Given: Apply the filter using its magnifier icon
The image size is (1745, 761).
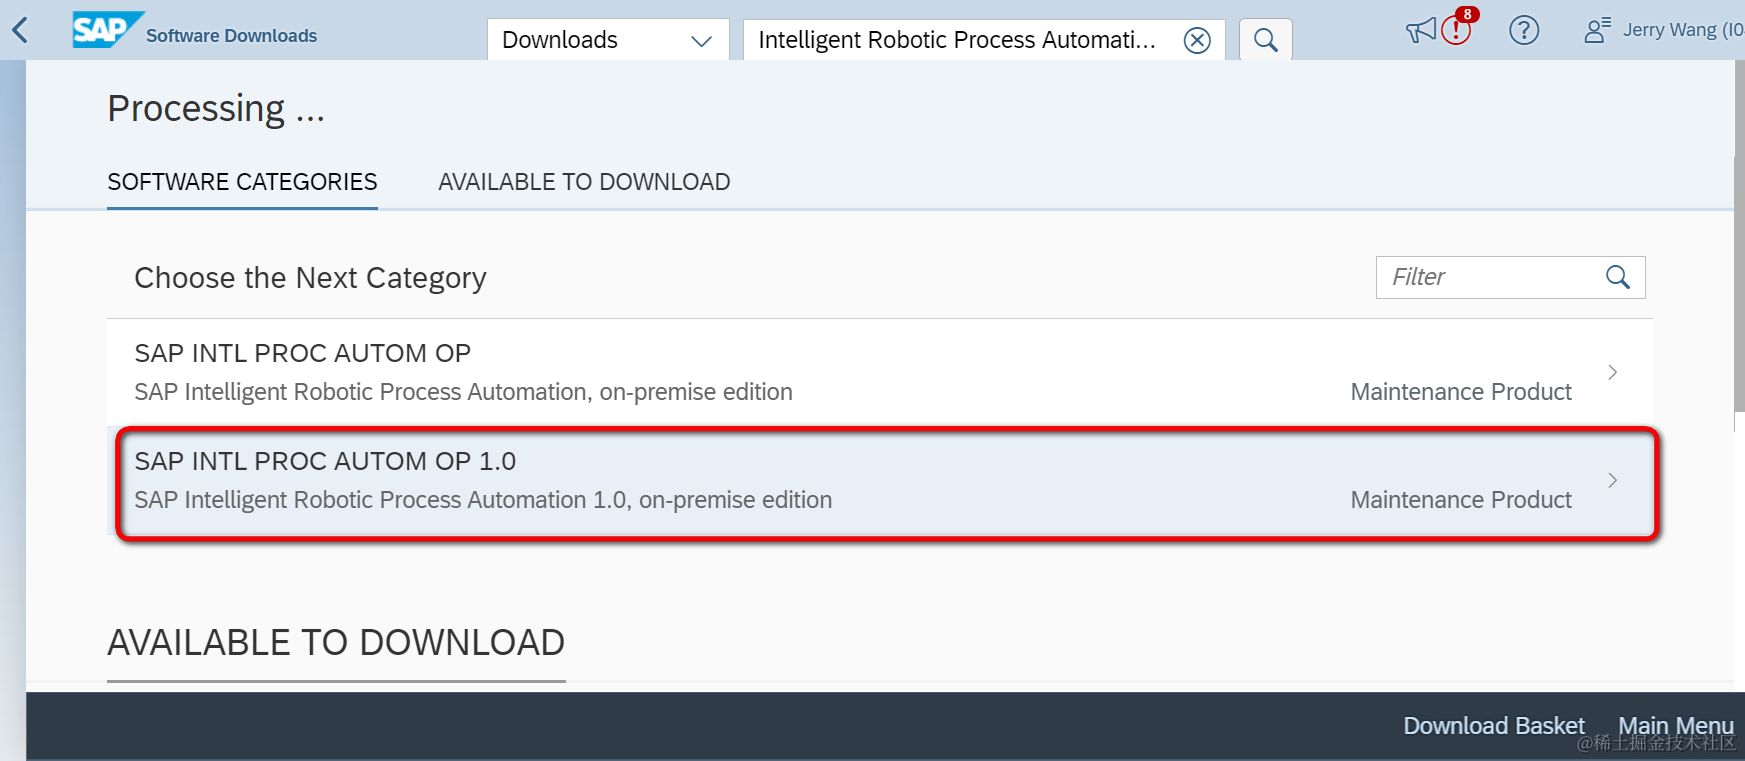Looking at the screenshot, I should tap(1618, 277).
